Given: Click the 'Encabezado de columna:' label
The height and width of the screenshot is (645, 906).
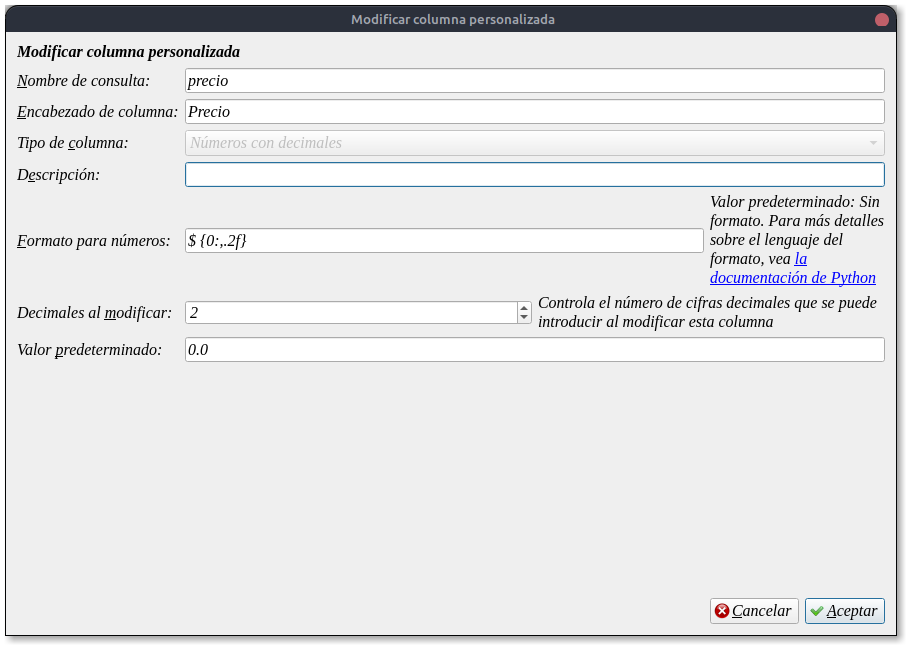Looking at the screenshot, I should (x=98, y=112).
